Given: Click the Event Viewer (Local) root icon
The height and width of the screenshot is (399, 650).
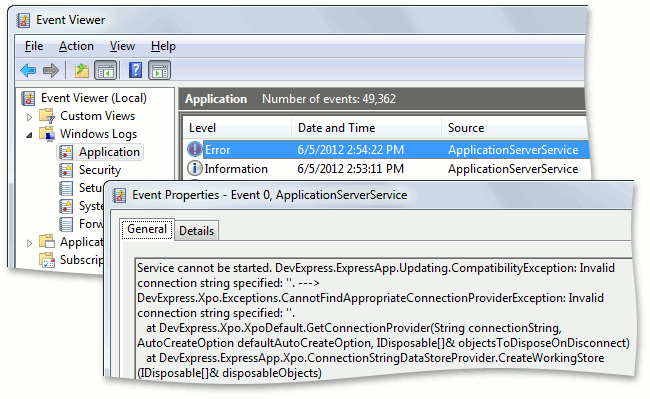Looking at the screenshot, I should (28, 99).
